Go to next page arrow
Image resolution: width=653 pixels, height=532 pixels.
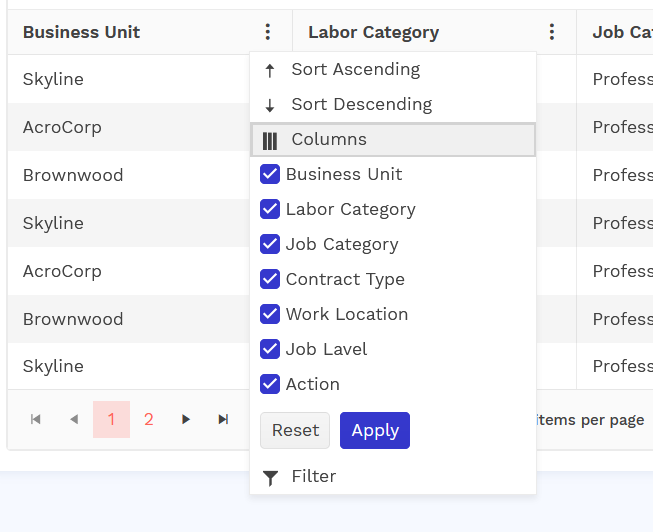[186, 419]
